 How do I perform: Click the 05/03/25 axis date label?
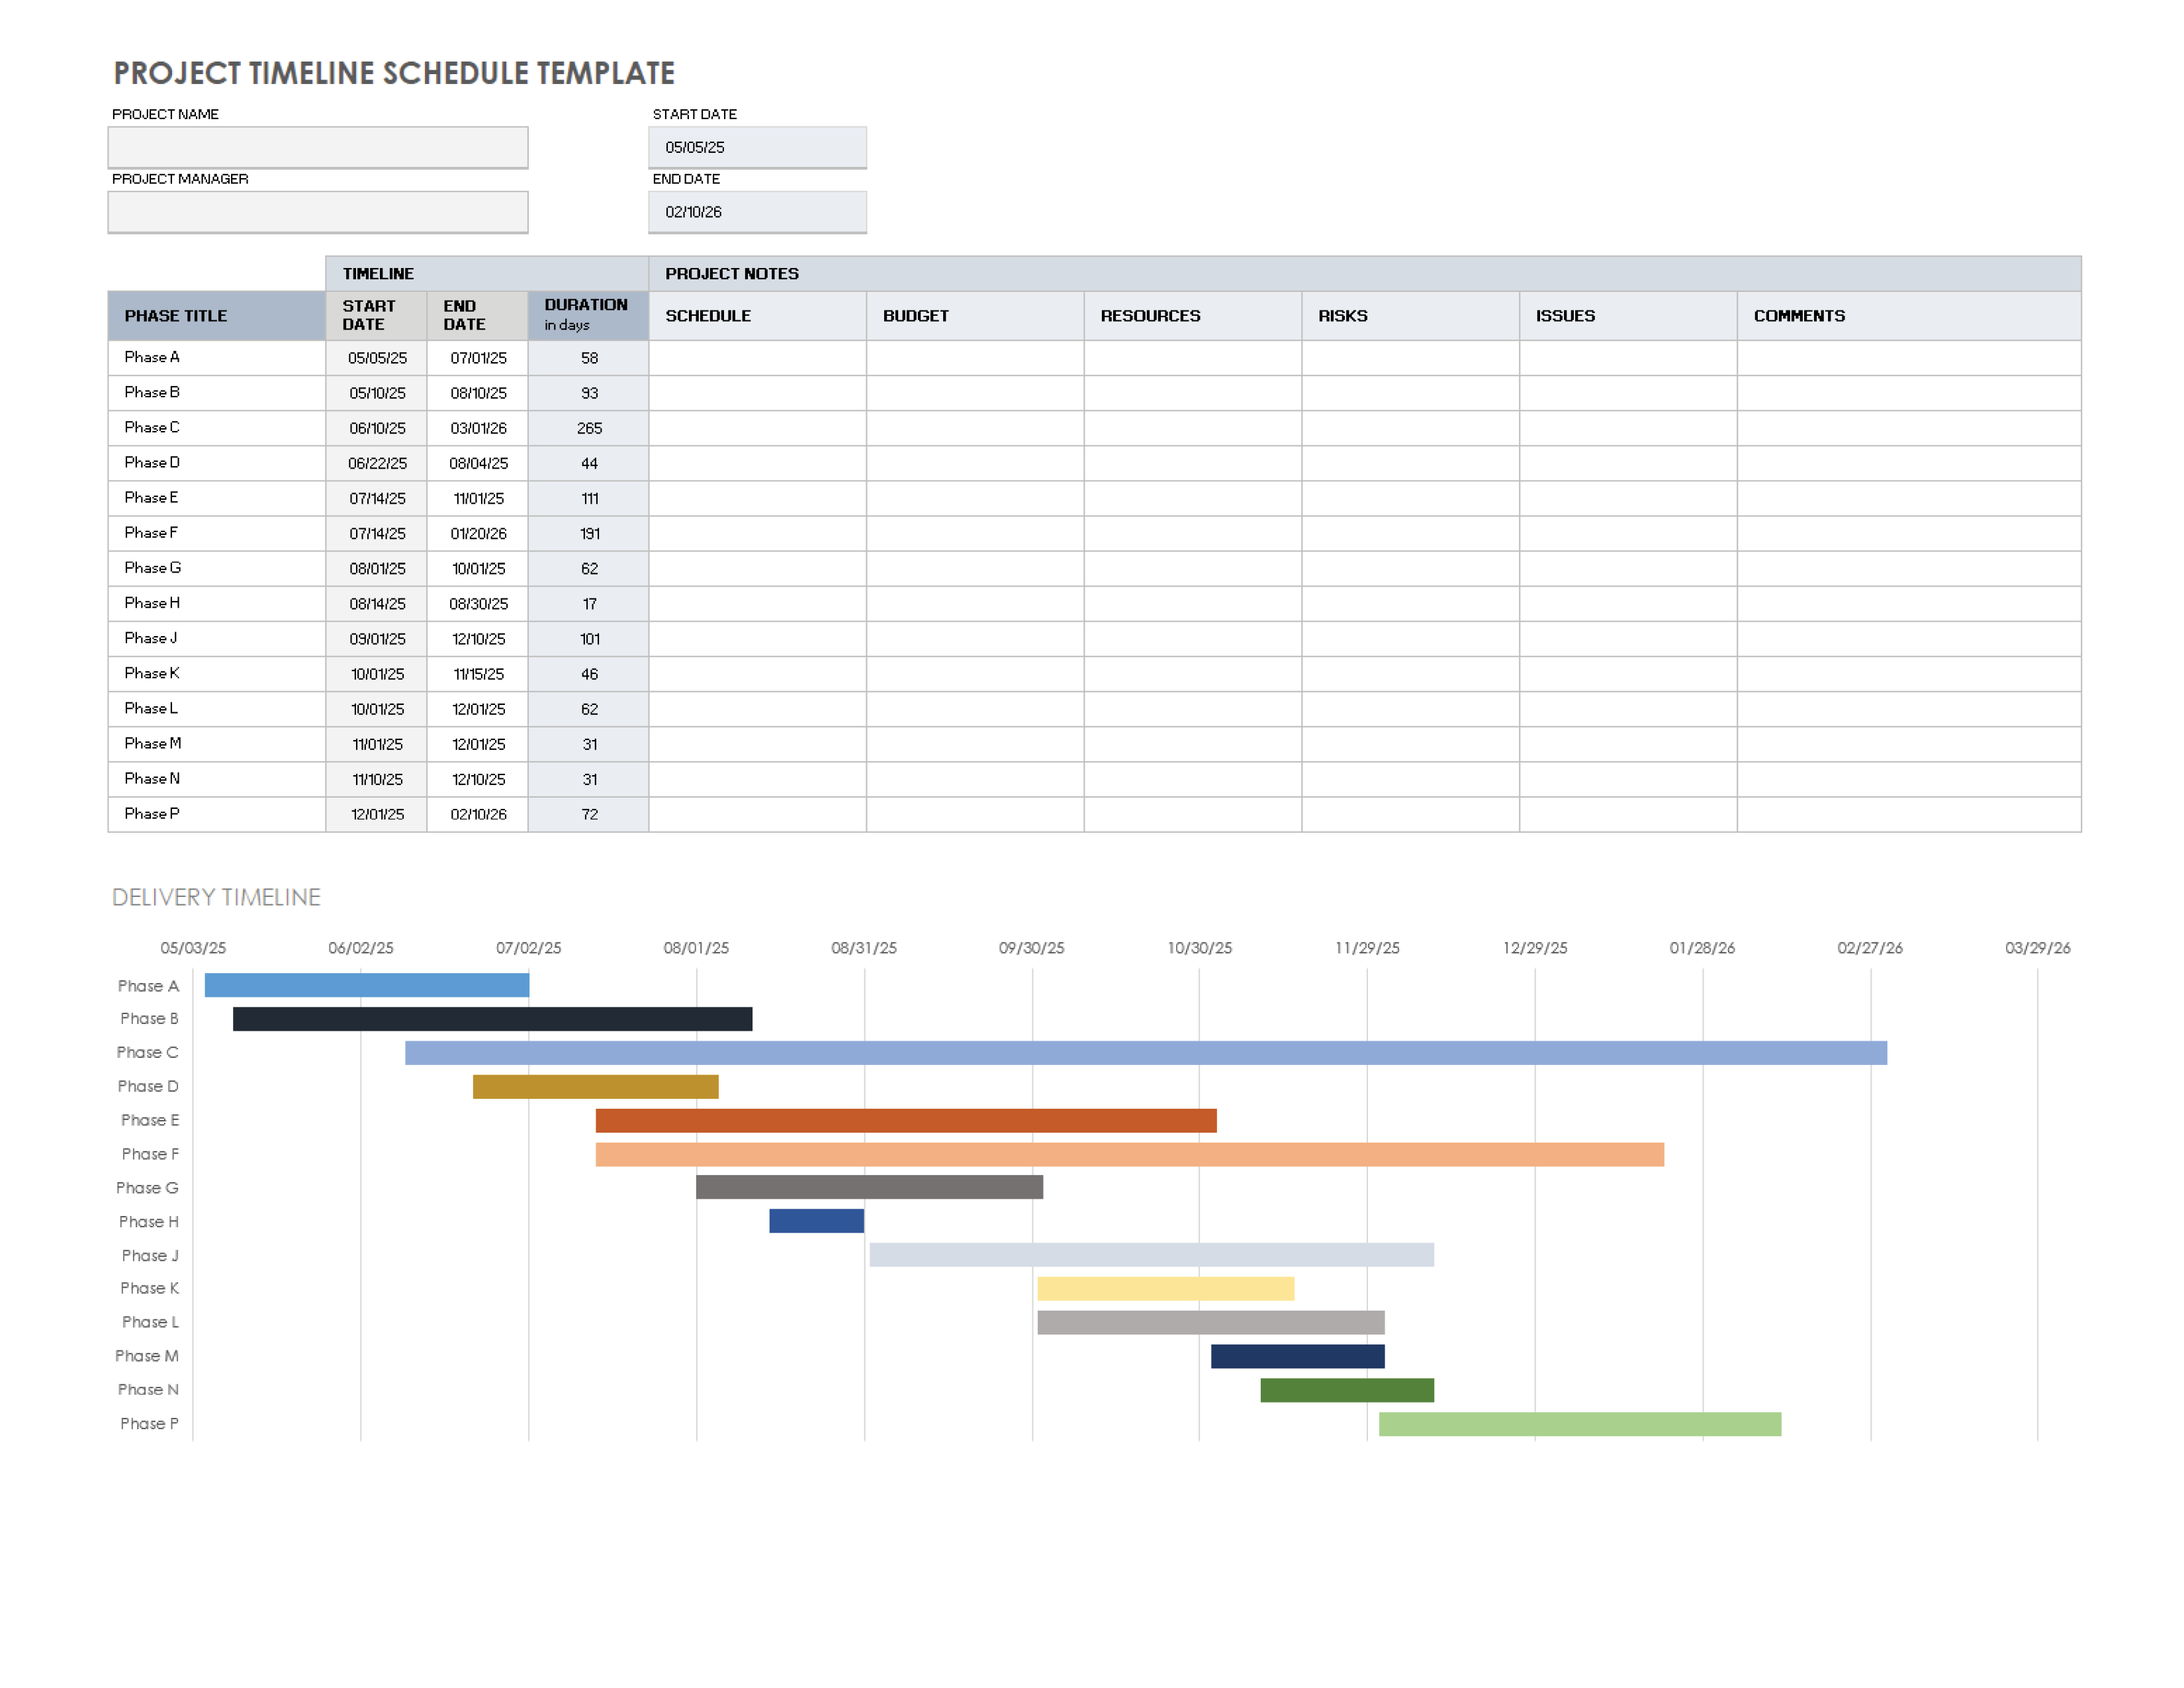193,948
